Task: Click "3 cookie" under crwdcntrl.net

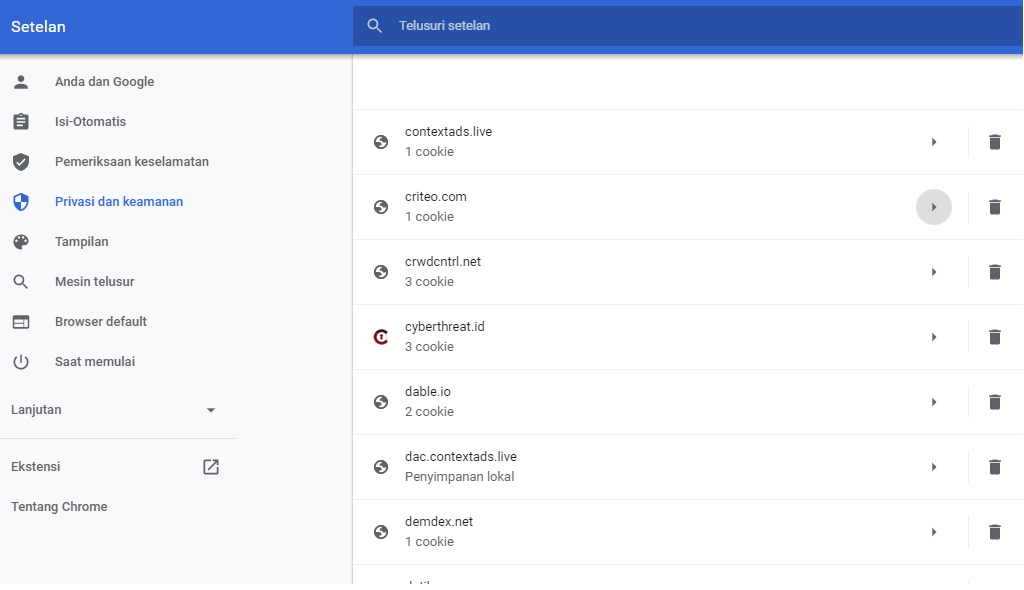Action: tap(429, 282)
